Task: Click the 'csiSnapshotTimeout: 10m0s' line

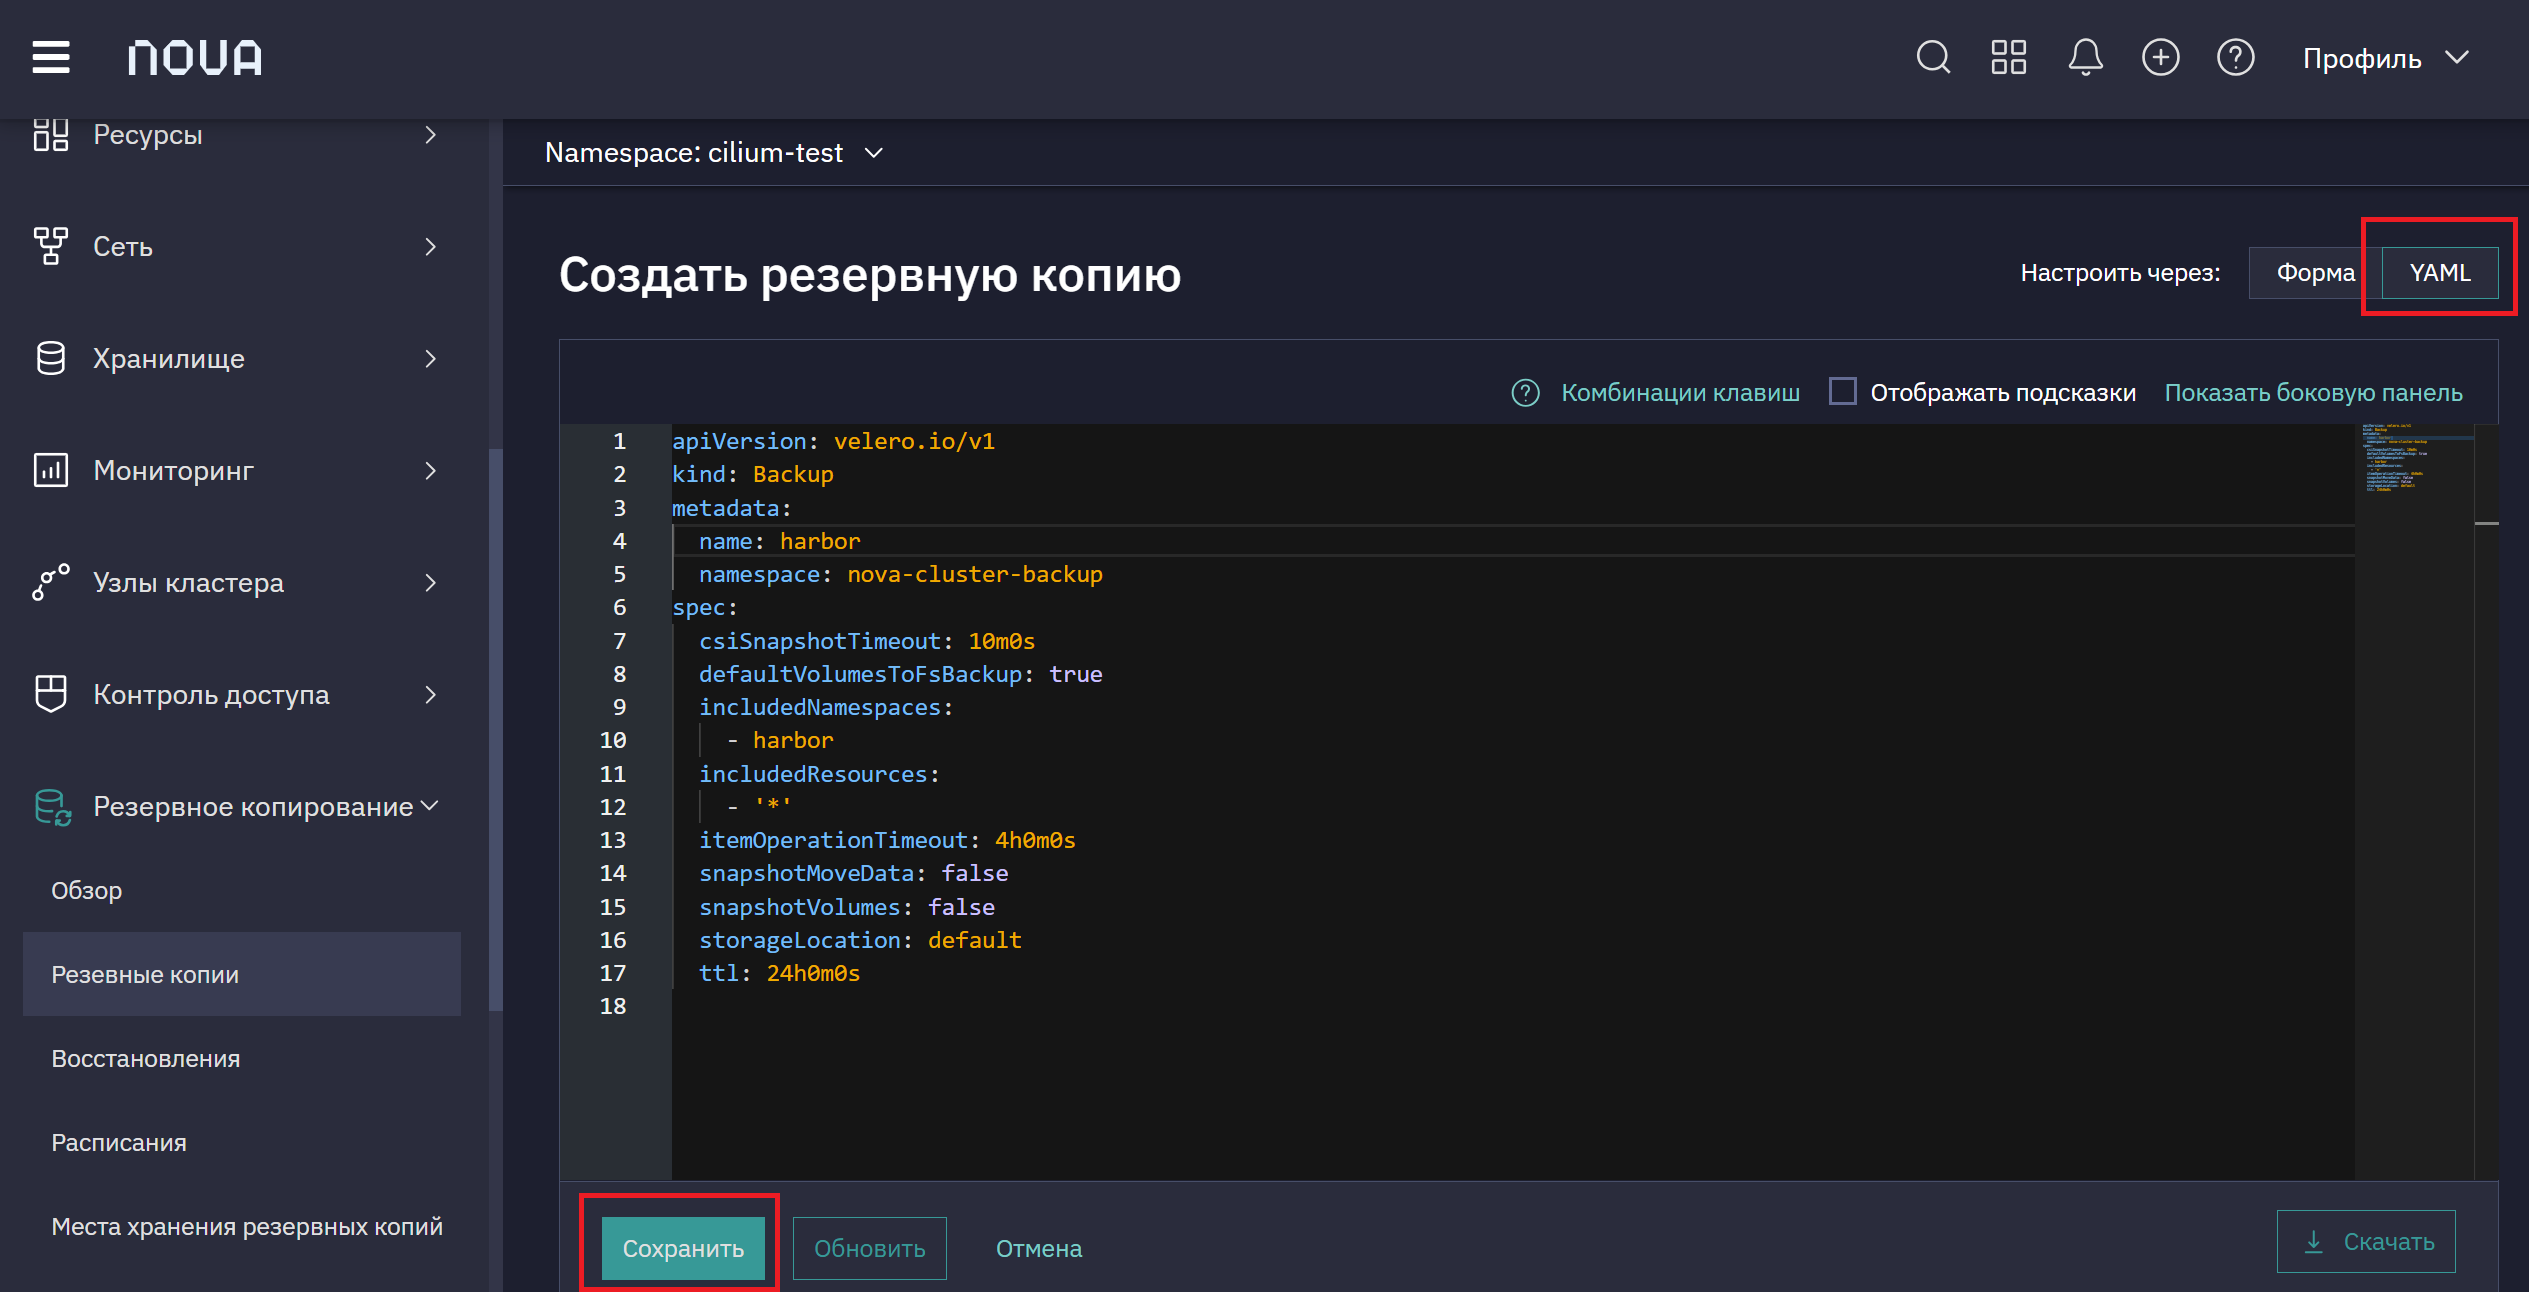Action: [x=866, y=641]
